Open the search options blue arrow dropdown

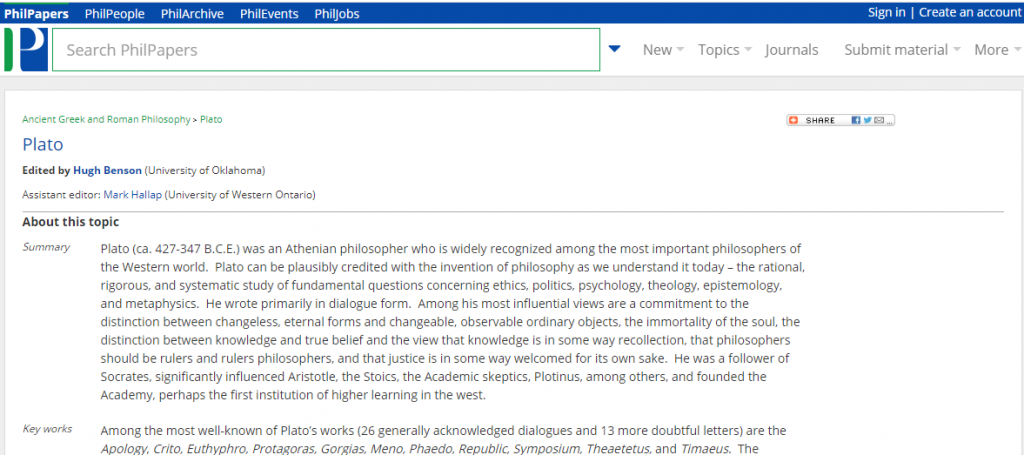(x=615, y=49)
